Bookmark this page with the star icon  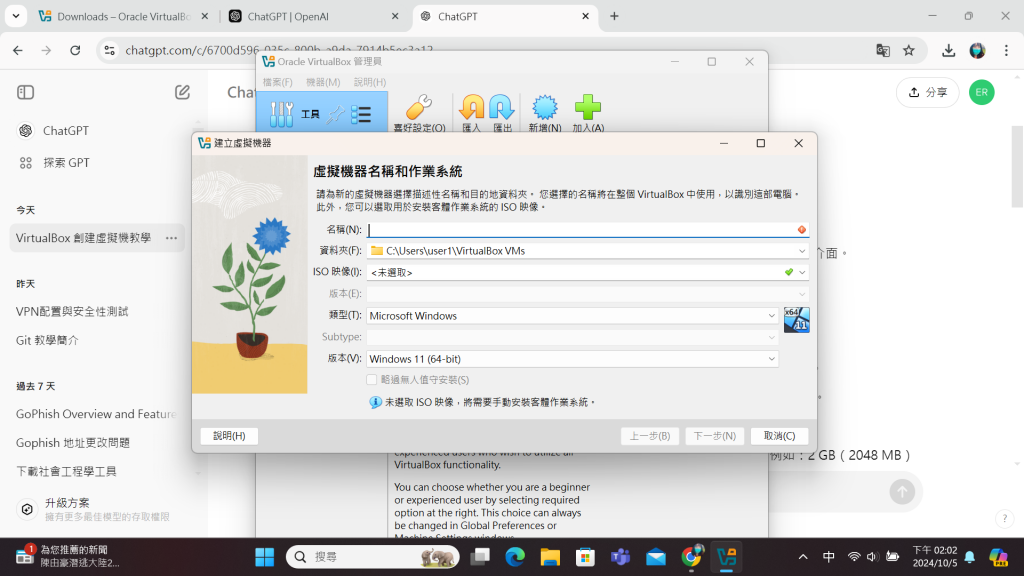click(x=909, y=50)
